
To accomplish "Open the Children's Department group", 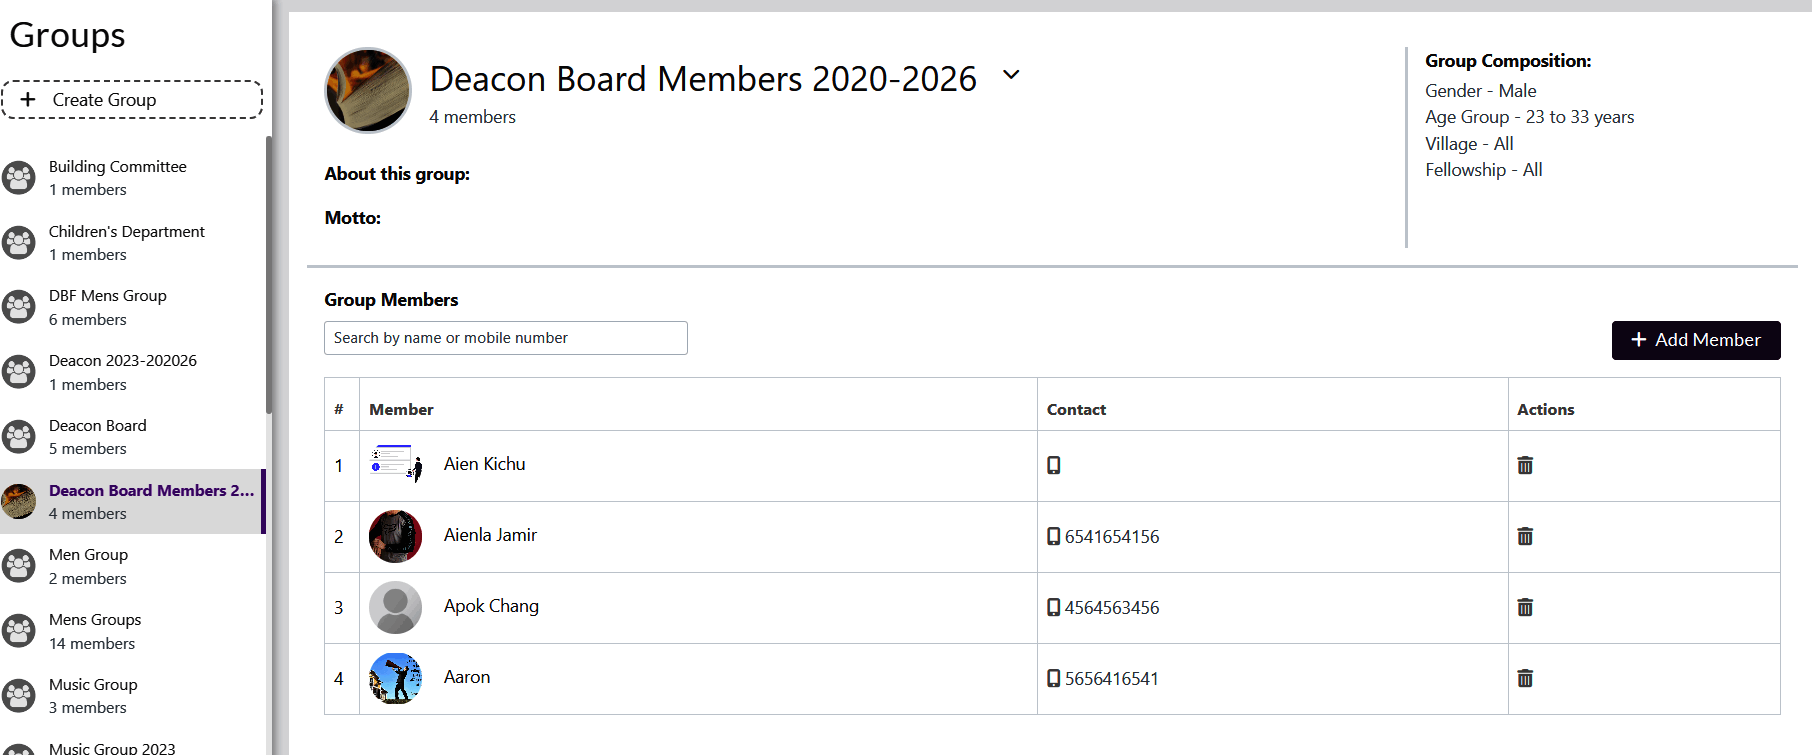I will pyautogui.click(x=126, y=242).
